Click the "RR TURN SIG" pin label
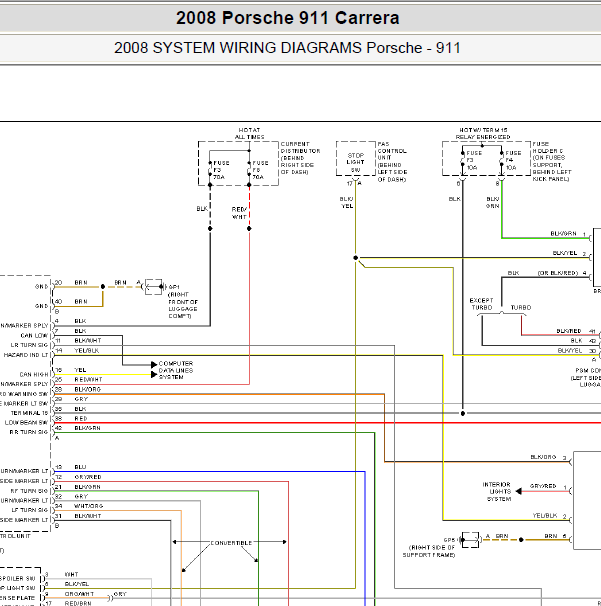601x606 pixels. pos(29,432)
